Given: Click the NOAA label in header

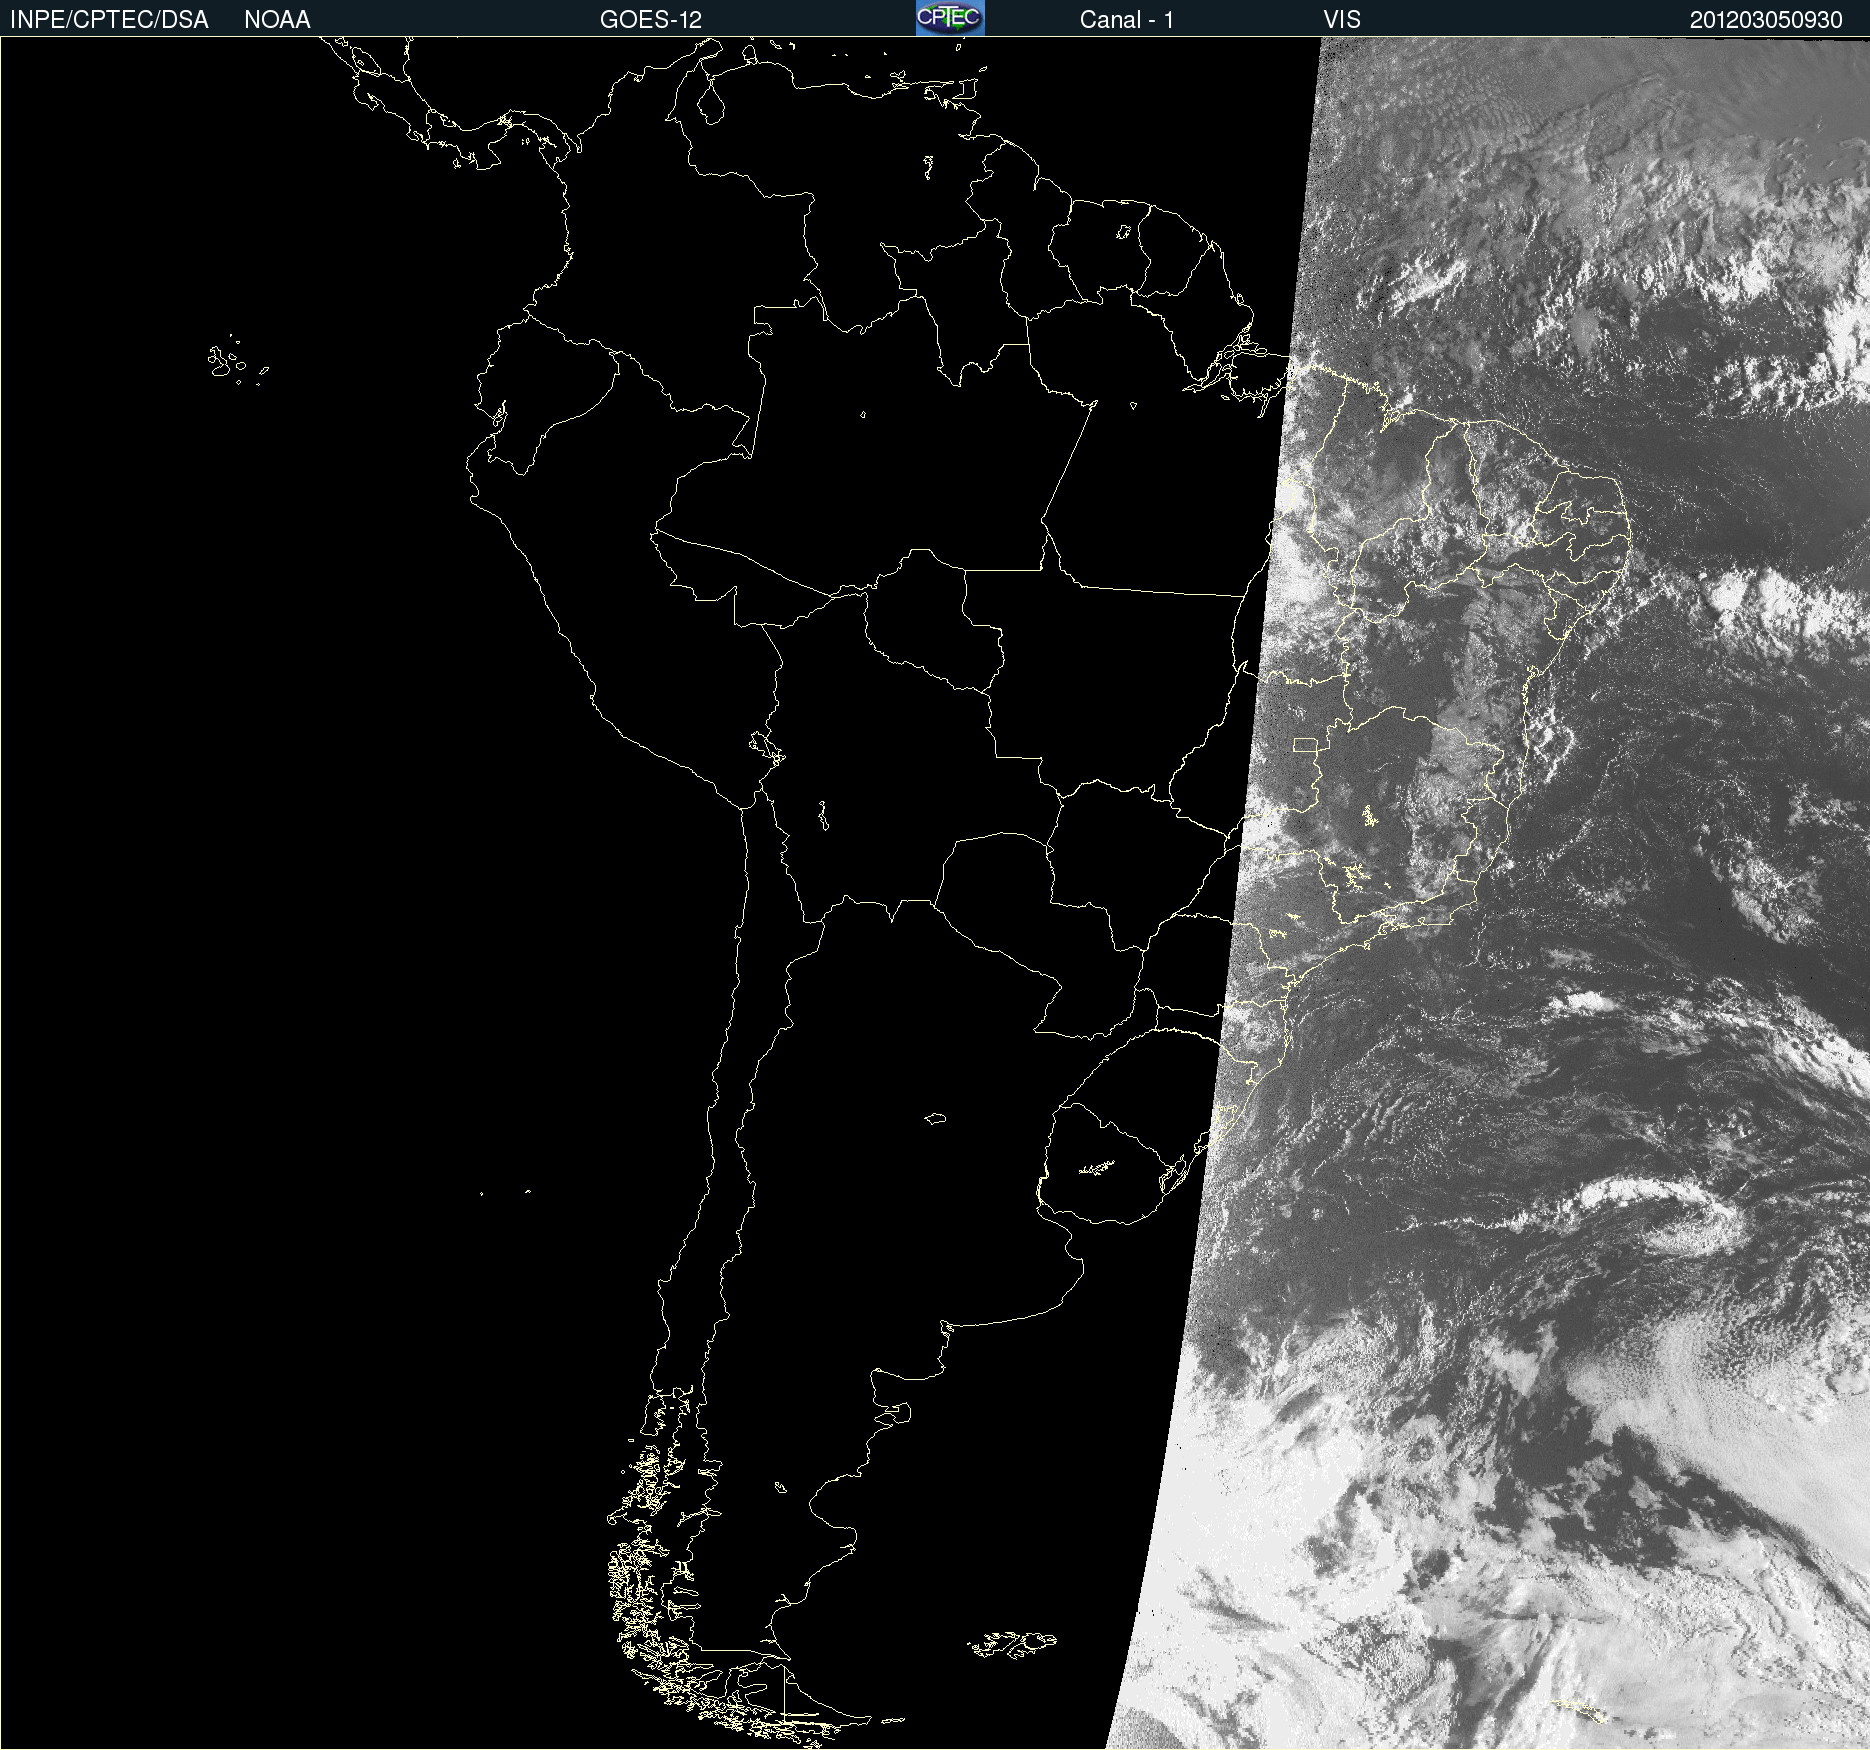Looking at the screenshot, I should tap(277, 20).
